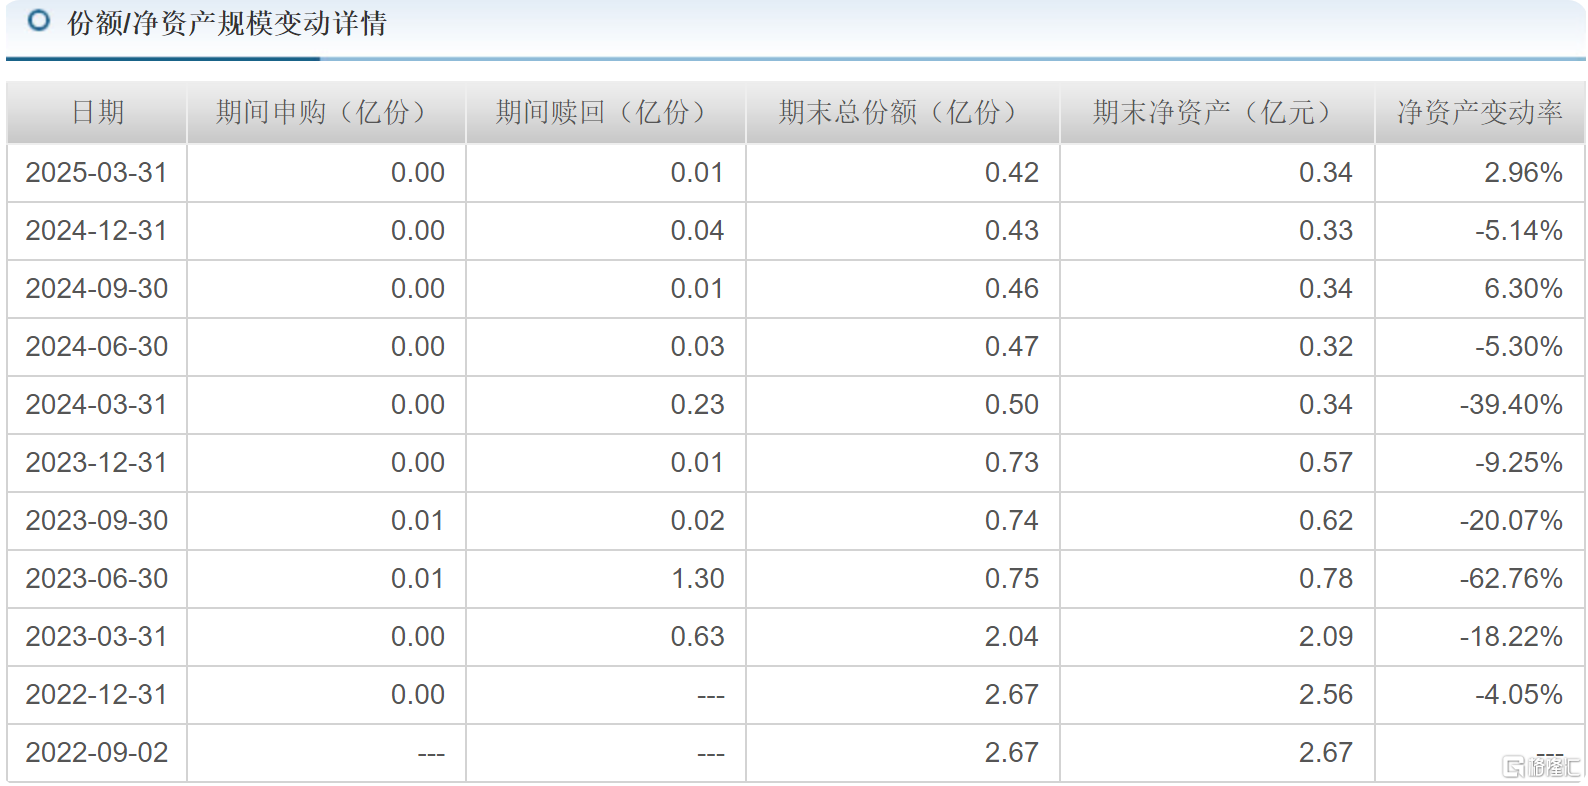Viewport: 1588px width, 786px height.
Task: Select the 期末总份额(亿份) column header
Action: (x=903, y=112)
